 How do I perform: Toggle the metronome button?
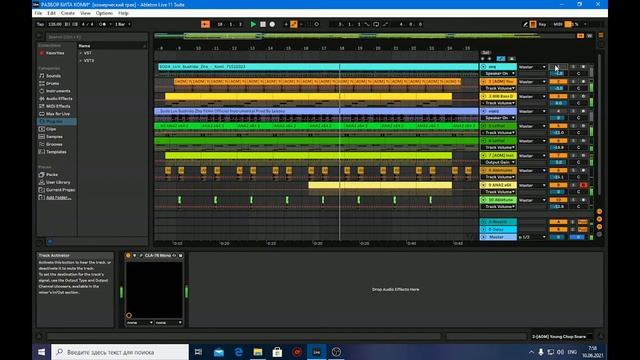tap(103, 24)
